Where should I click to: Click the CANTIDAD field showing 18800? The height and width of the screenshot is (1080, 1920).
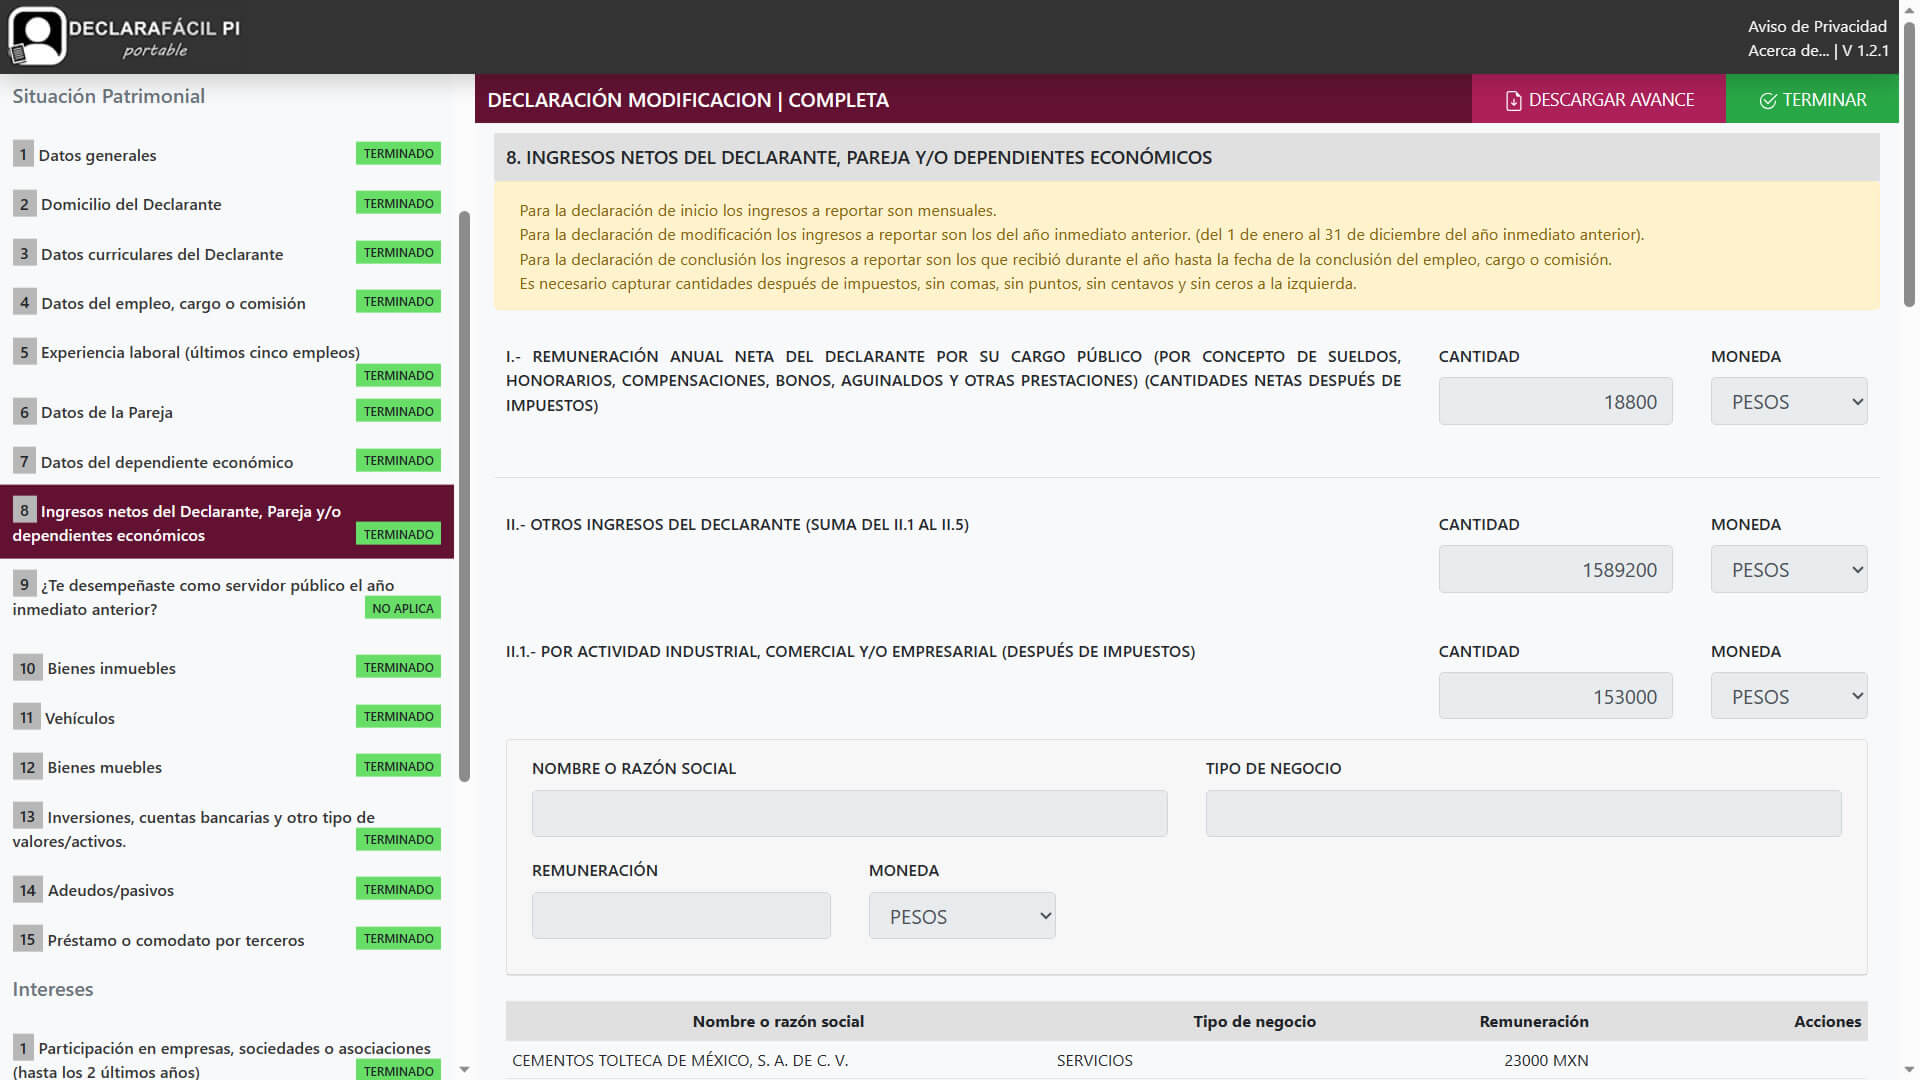tap(1555, 401)
